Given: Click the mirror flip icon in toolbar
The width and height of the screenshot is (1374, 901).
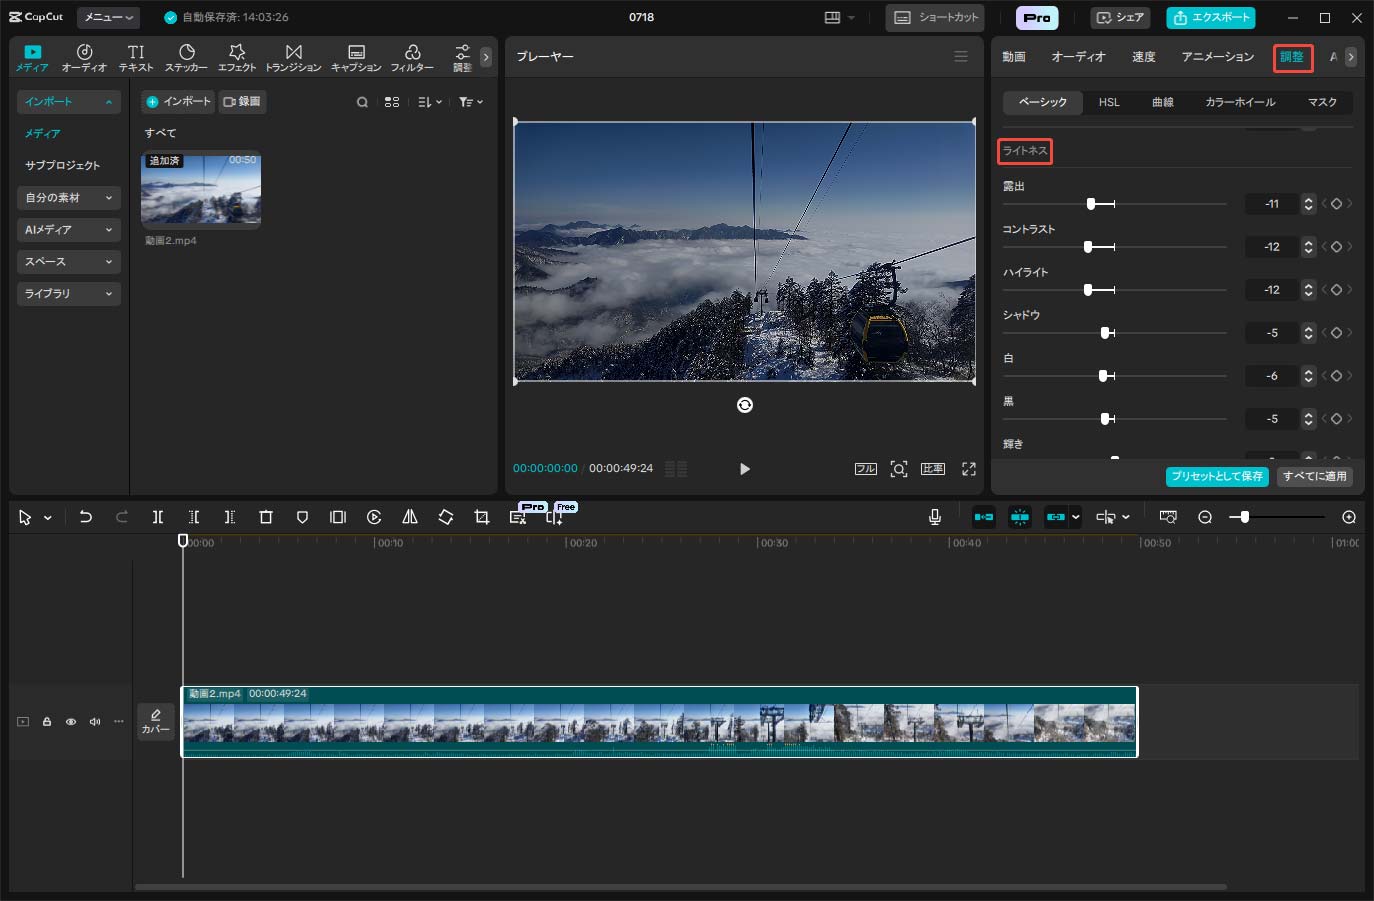Looking at the screenshot, I should (410, 517).
